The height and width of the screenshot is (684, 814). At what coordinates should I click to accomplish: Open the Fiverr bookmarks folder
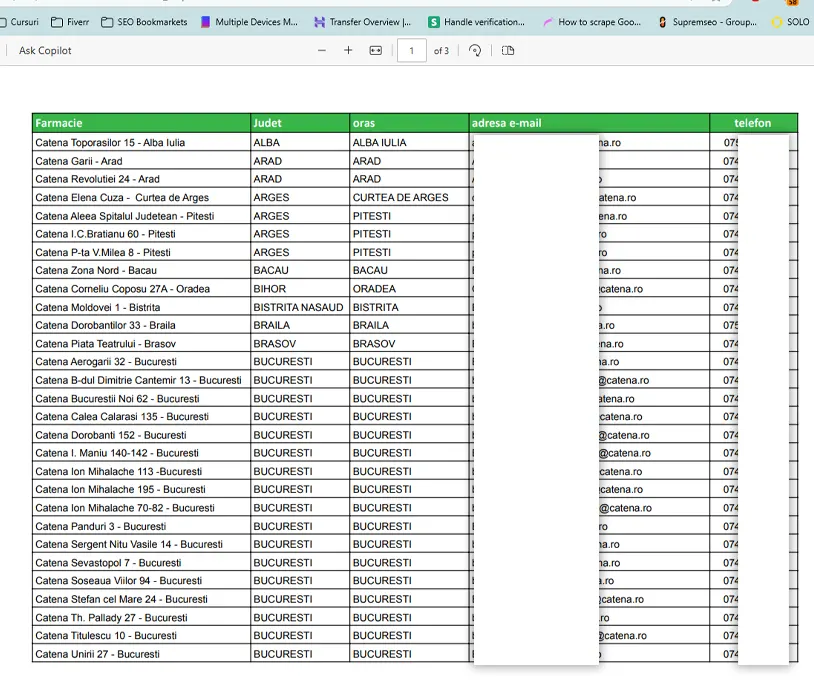pyautogui.click(x=70, y=21)
